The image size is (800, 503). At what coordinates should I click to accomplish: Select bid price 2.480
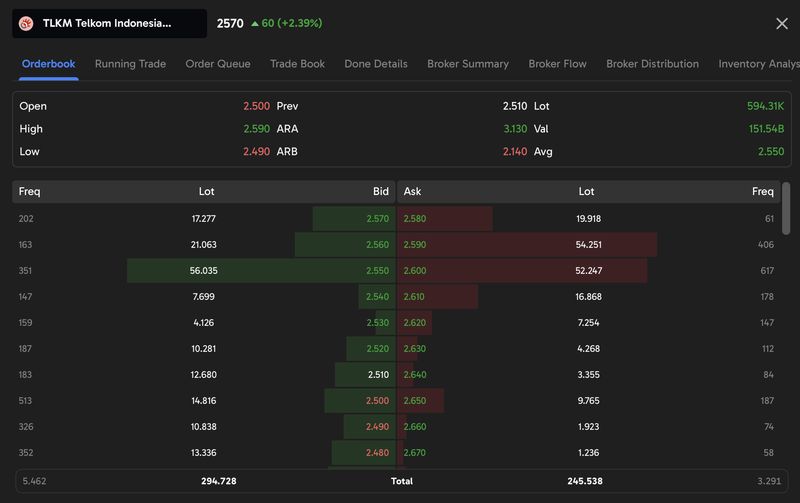(378, 452)
